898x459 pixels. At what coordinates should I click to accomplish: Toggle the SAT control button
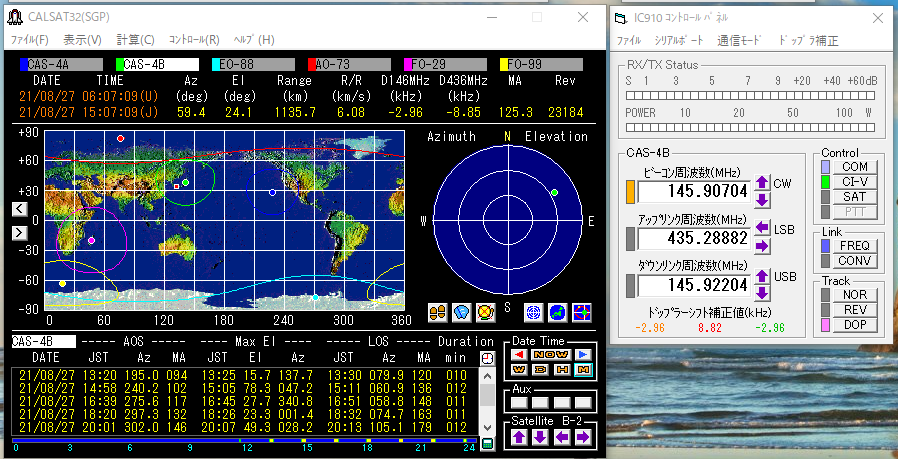click(x=854, y=197)
